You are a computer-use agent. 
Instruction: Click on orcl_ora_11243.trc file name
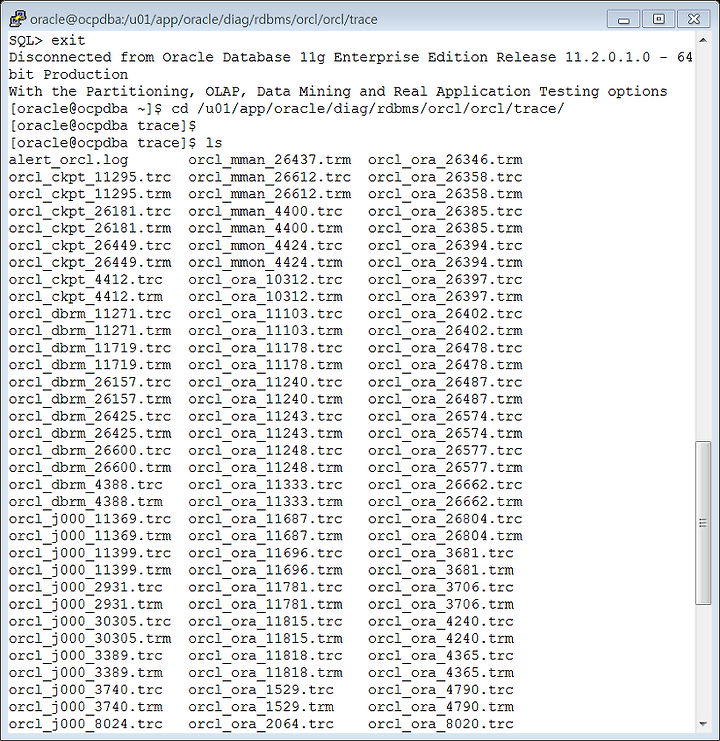266,416
